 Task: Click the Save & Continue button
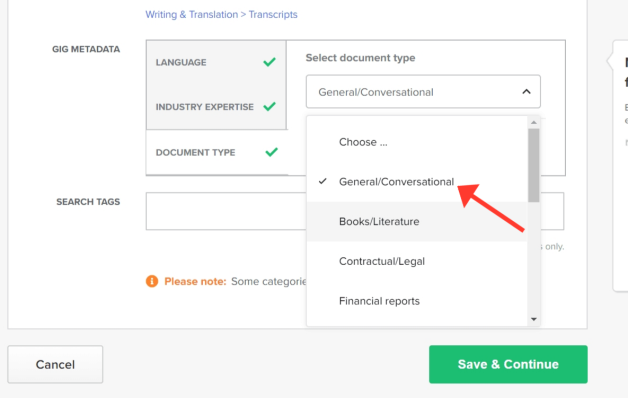[508, 364]
